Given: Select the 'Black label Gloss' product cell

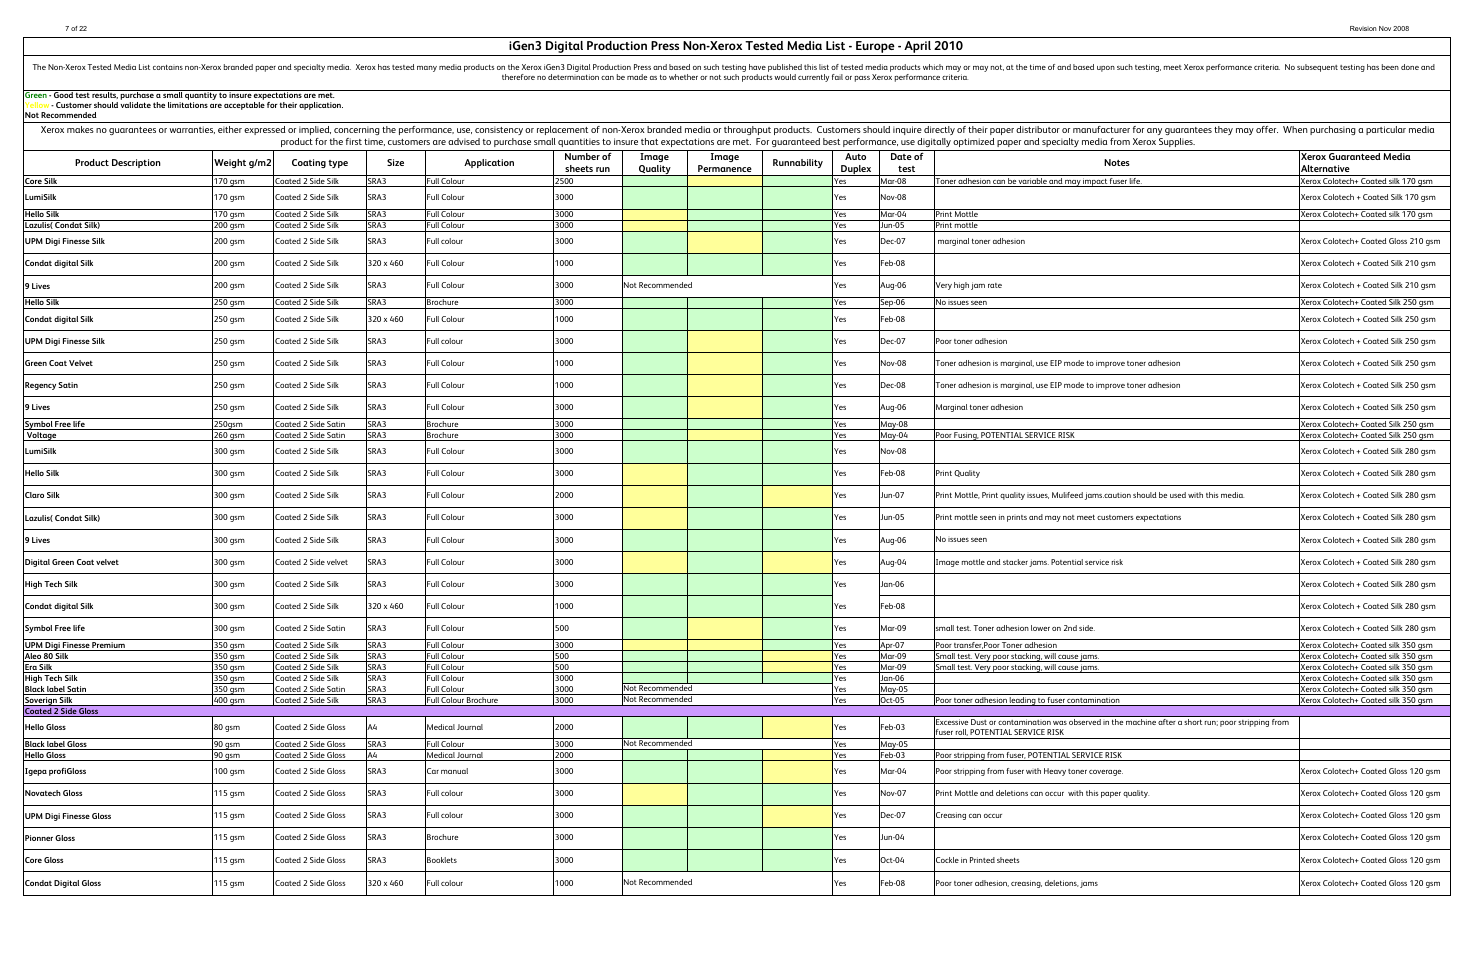Looking at the screenshot, I should pos(118,744).
